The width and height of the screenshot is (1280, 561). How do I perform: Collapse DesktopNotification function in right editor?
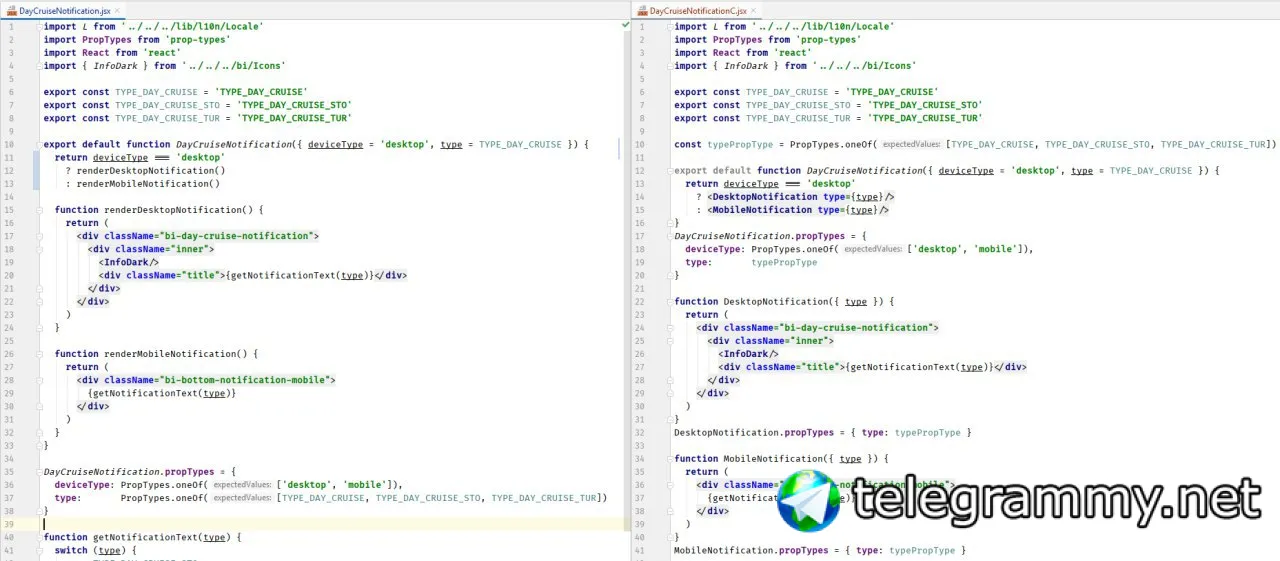(x=668, y=301)
